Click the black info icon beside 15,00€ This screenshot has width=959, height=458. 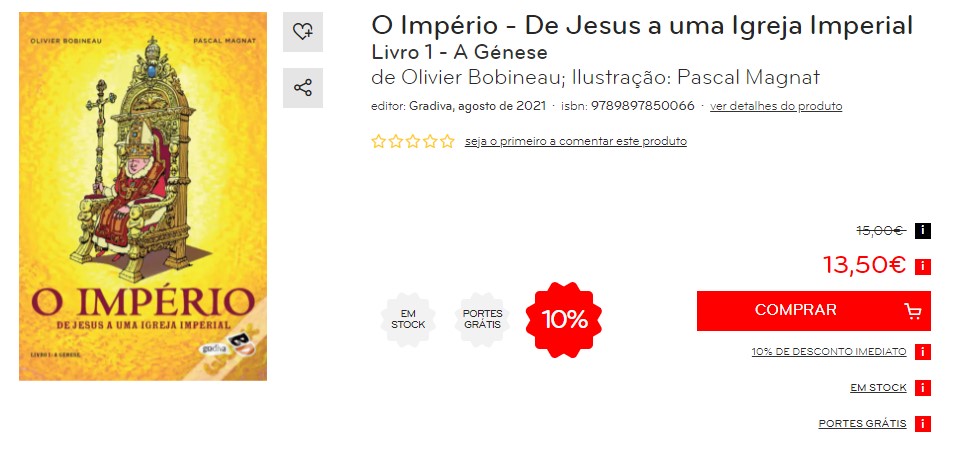pos(923,231)
